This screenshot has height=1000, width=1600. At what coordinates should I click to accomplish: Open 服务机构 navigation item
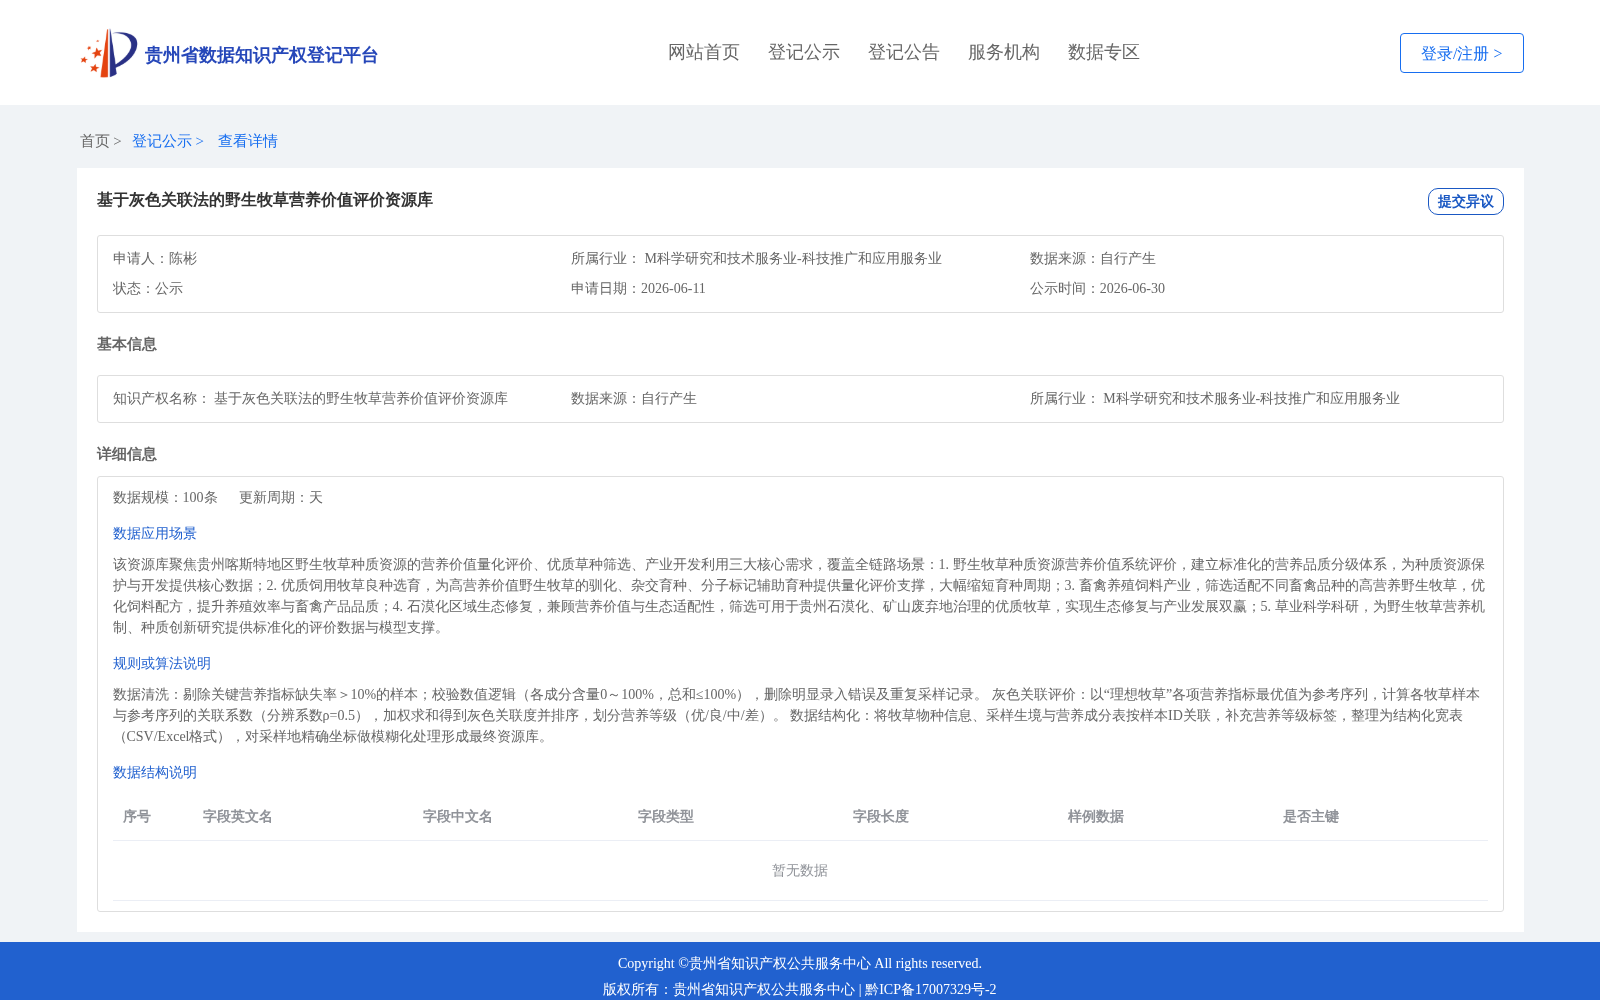coord(1004,52)
